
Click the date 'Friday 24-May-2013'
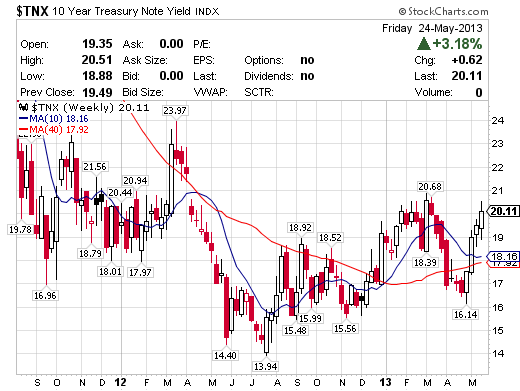pos(432,28)
